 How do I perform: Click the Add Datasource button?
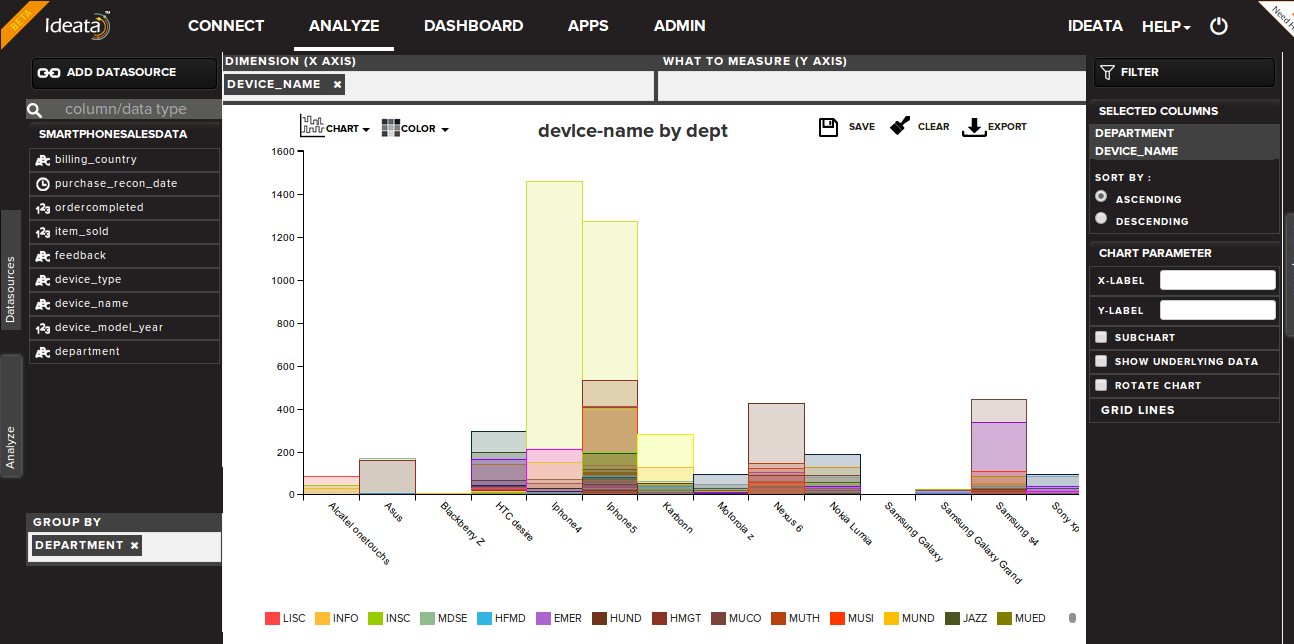pyautogui.click(x=124, y=72)
